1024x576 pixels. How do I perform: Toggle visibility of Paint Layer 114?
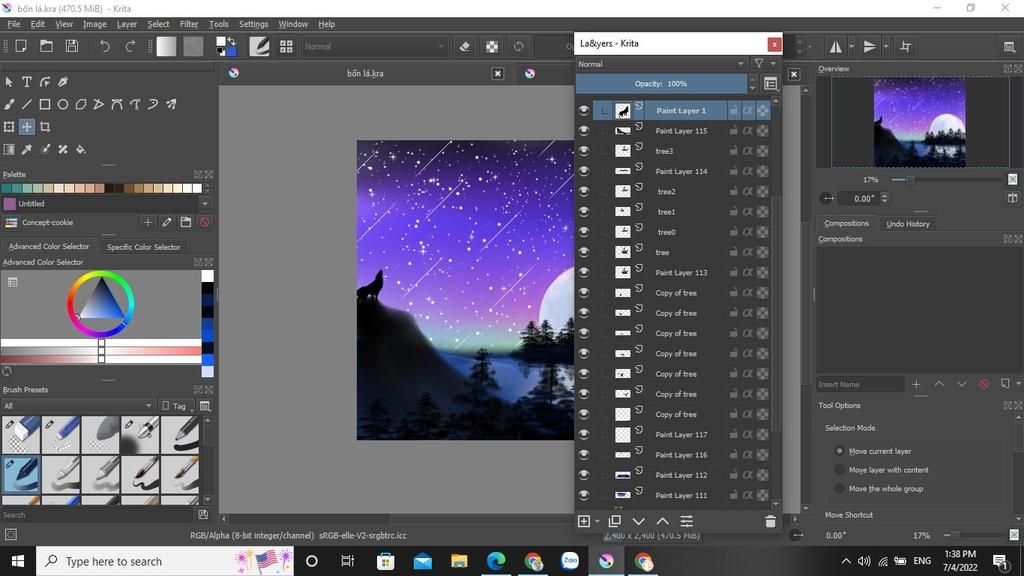(584, 171)
